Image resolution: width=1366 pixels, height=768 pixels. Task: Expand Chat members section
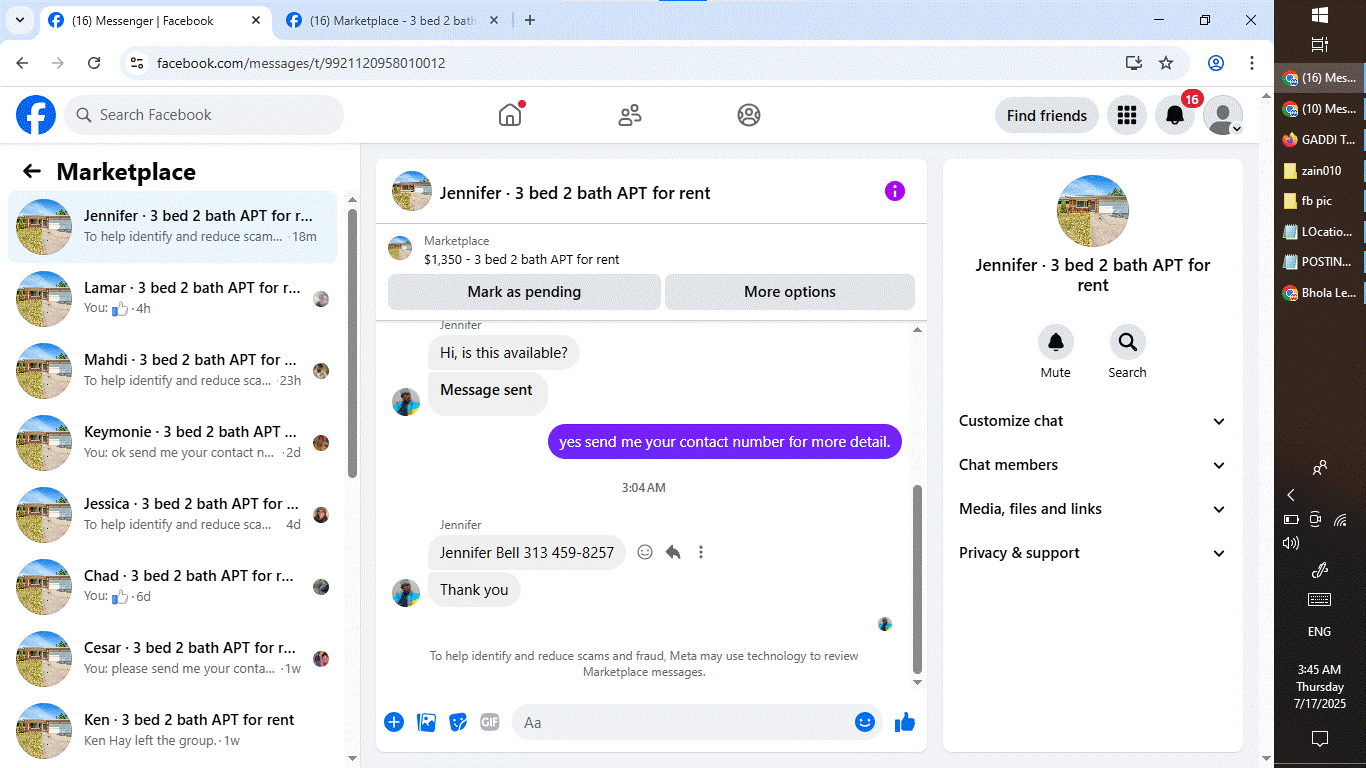(1093, 465)
